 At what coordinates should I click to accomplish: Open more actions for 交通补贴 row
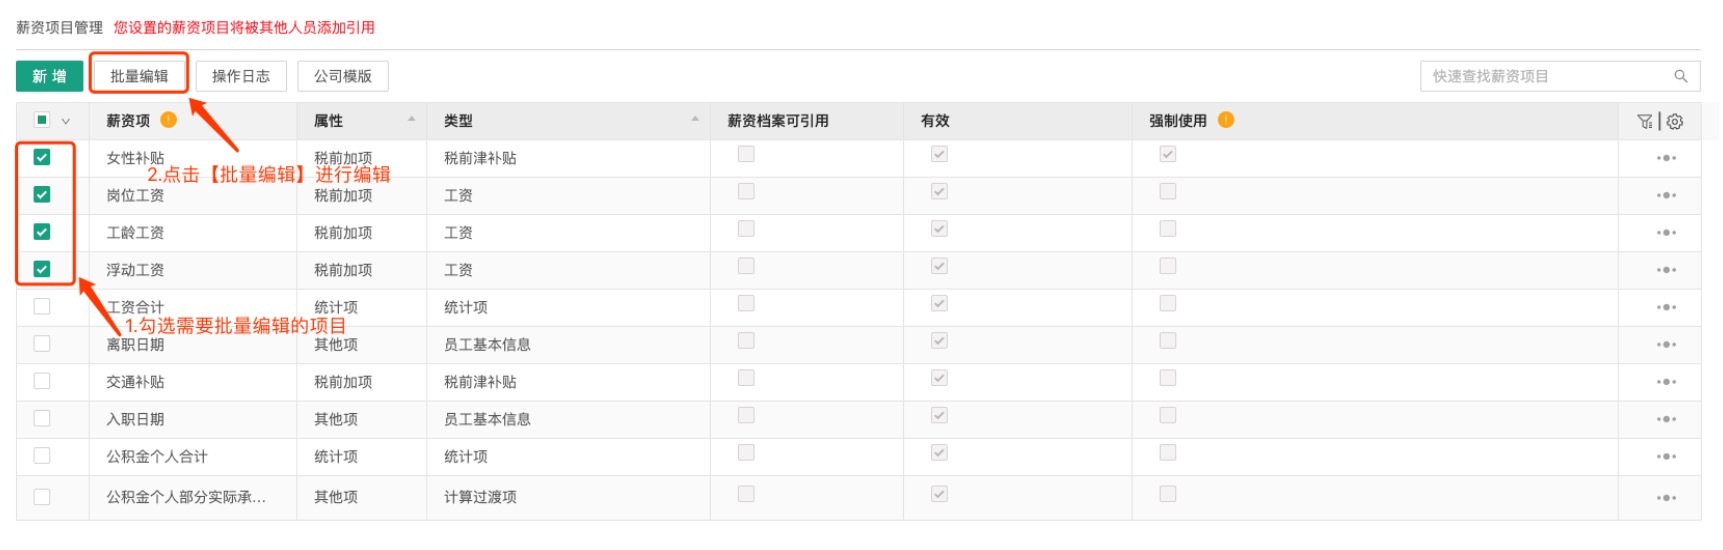(1666, 382)
